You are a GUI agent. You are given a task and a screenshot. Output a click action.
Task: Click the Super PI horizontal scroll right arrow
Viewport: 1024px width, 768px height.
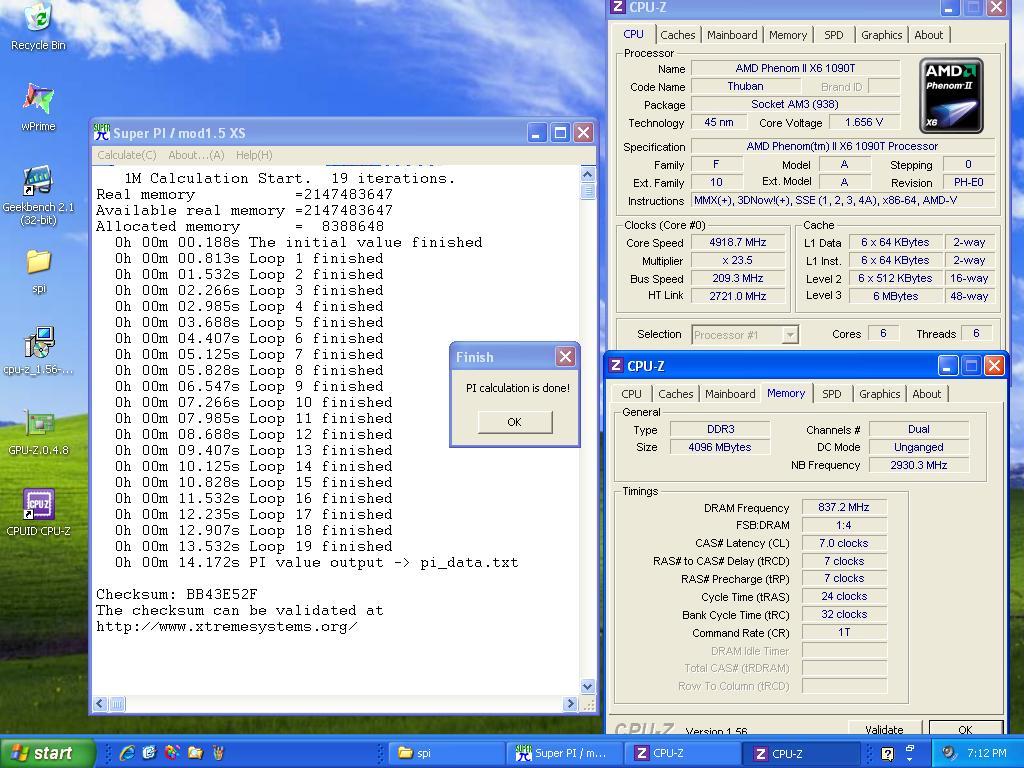point(570,704)
